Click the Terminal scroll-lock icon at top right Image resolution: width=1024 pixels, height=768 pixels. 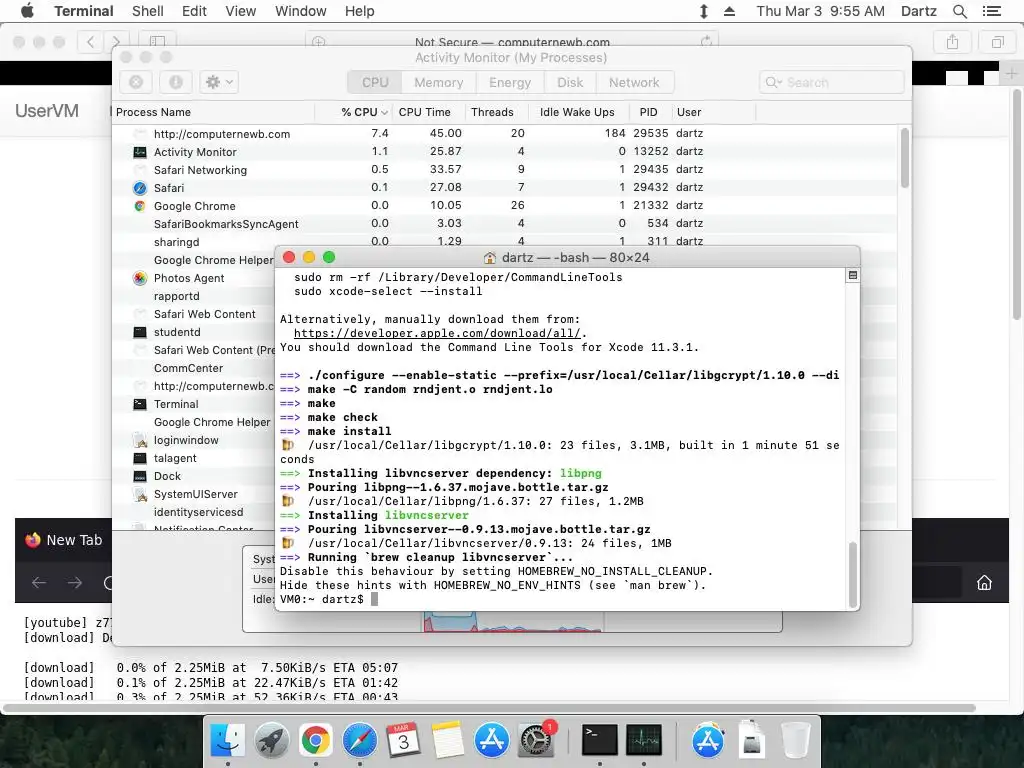pyautogui.click(x=852, y=276)
